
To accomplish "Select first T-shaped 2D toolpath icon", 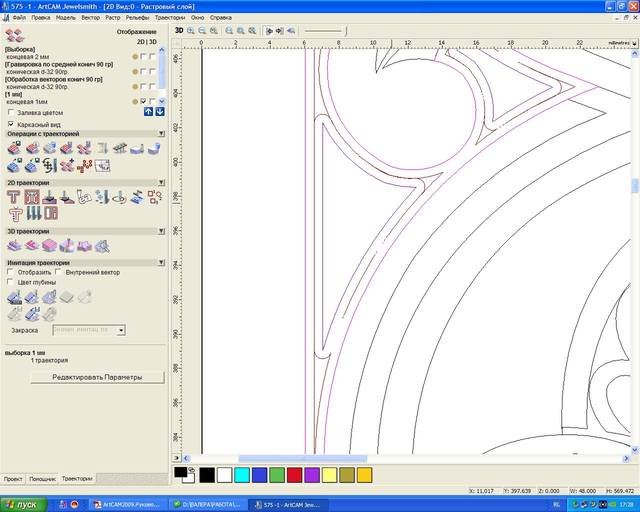I will 14,198.
